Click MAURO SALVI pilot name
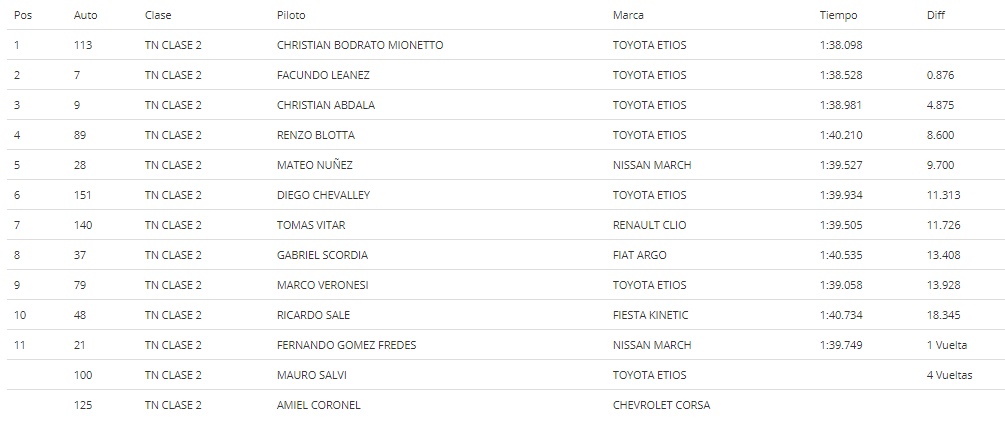The height and width of the screenshot is (428, 1005). pos(311,375)
